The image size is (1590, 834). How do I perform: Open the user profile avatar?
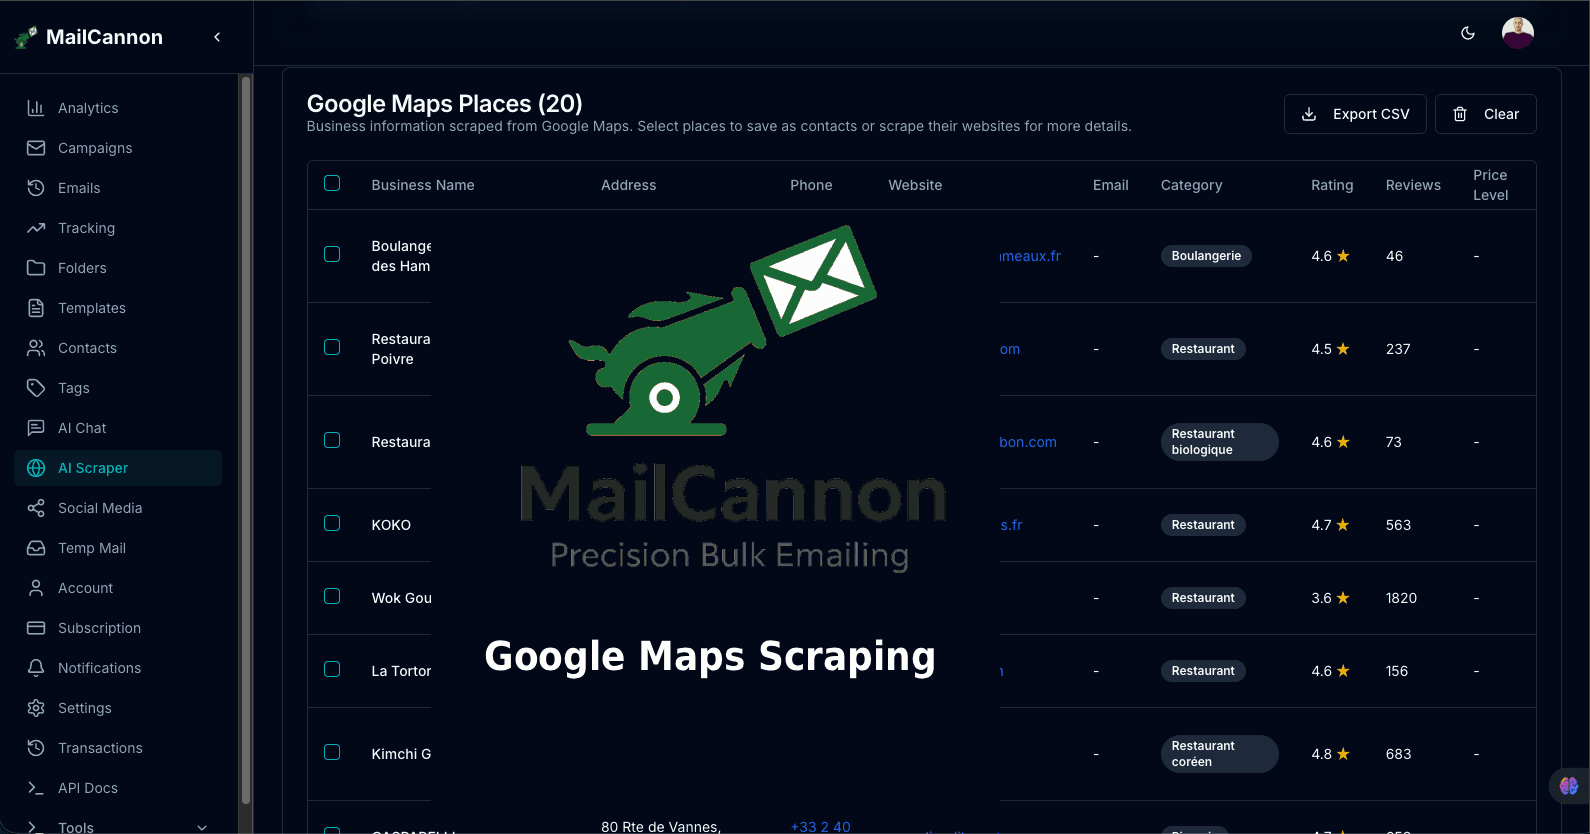pos(1518,33)
